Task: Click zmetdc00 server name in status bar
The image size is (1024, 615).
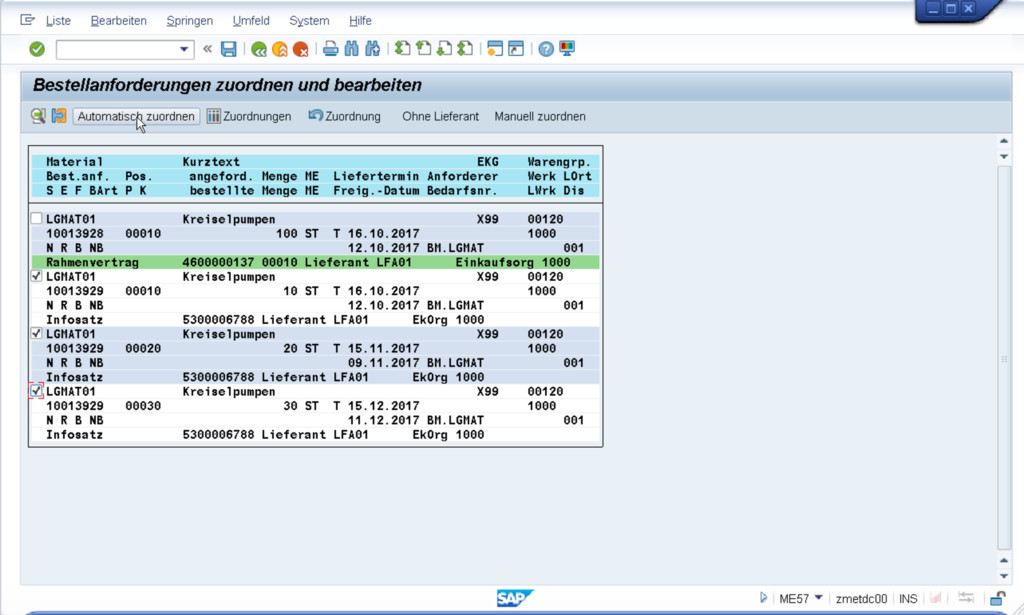Action: pyautogui.click(x=861, y=598)
